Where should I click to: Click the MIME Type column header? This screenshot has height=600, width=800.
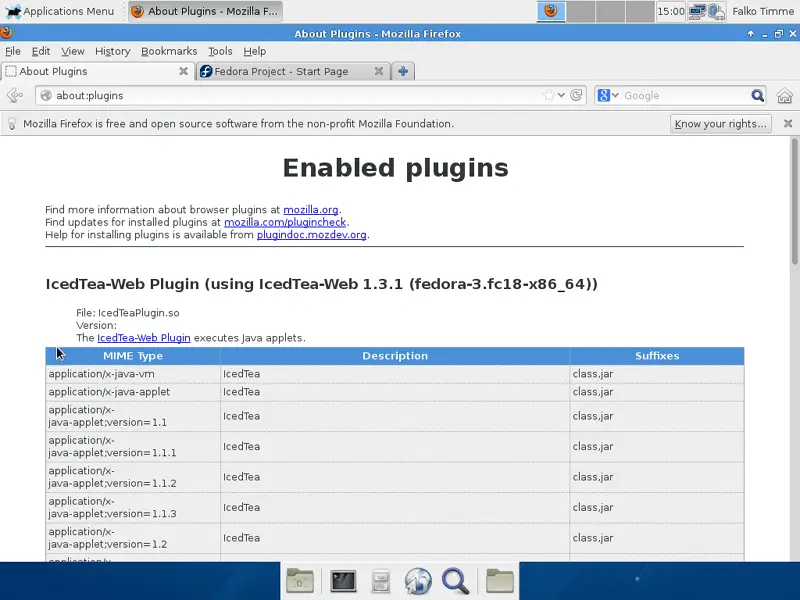(x=133, y=356)
